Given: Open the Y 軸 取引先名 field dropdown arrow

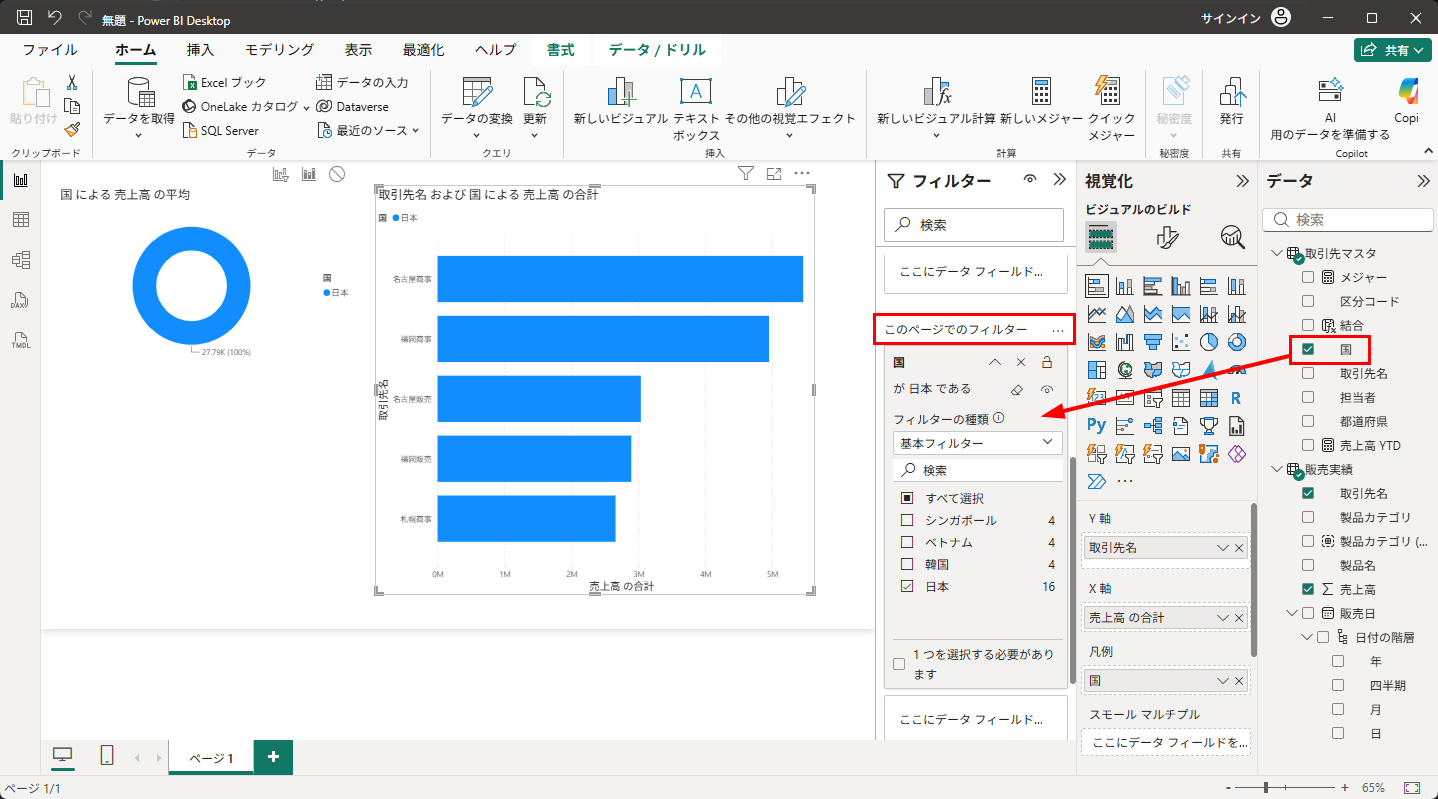Looking at the screenshot, I should click(x=1222, y=548).
